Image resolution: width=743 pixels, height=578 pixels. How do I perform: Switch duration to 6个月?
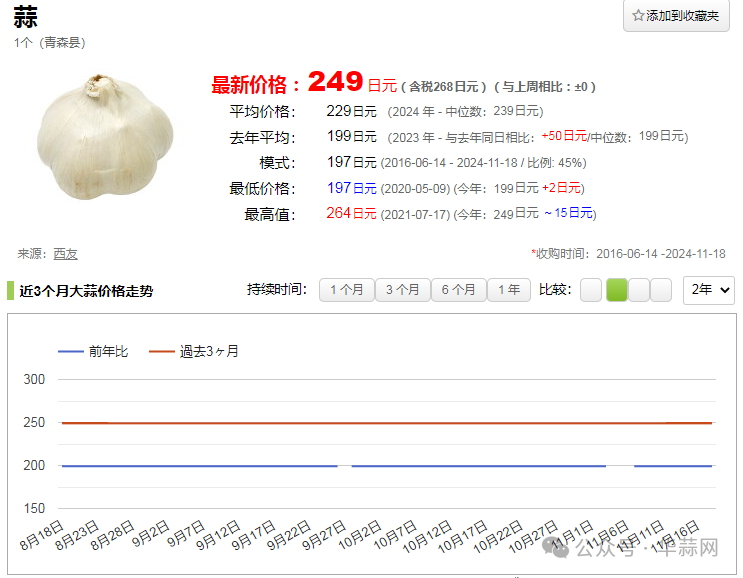coord(458,290)
